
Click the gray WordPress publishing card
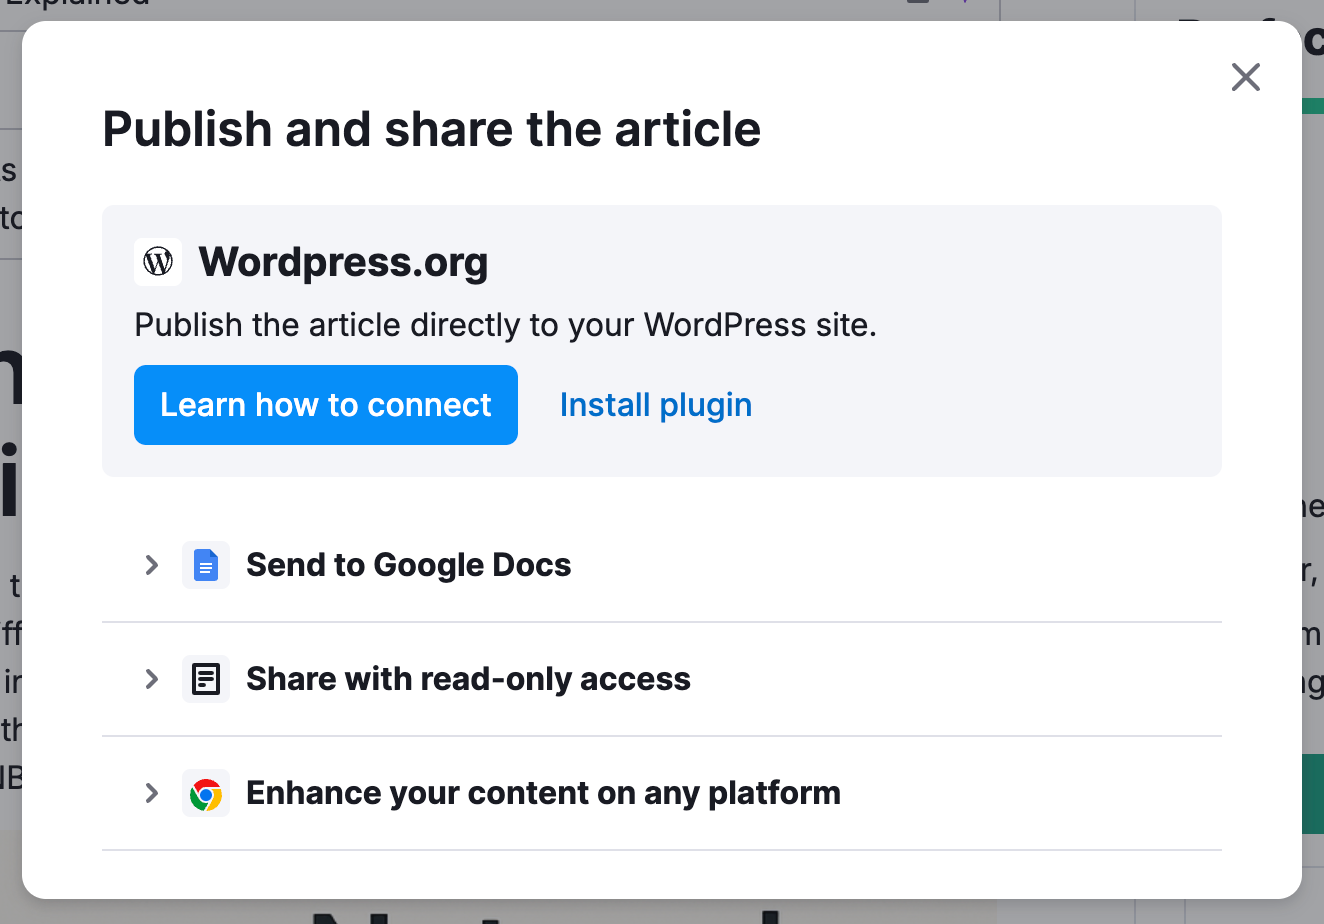(662, 340)
